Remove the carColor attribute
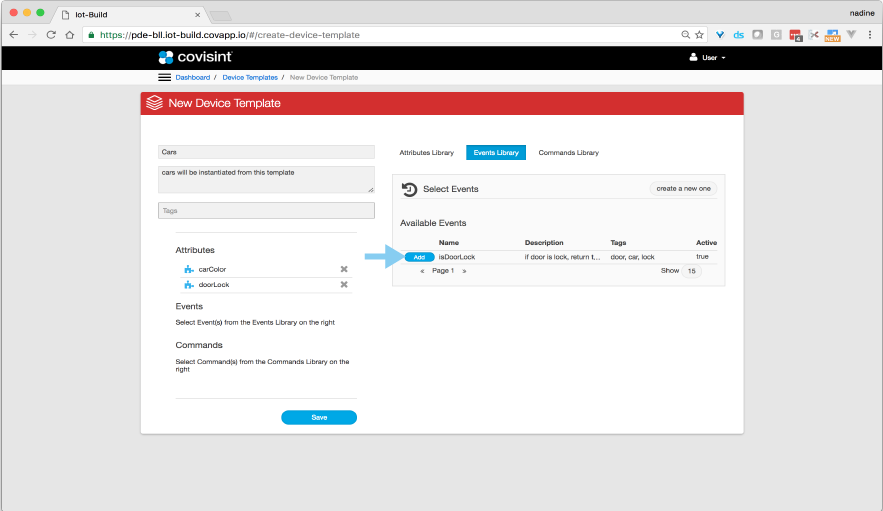The height and width of the screenshot is (511, 883). [344, 269]
